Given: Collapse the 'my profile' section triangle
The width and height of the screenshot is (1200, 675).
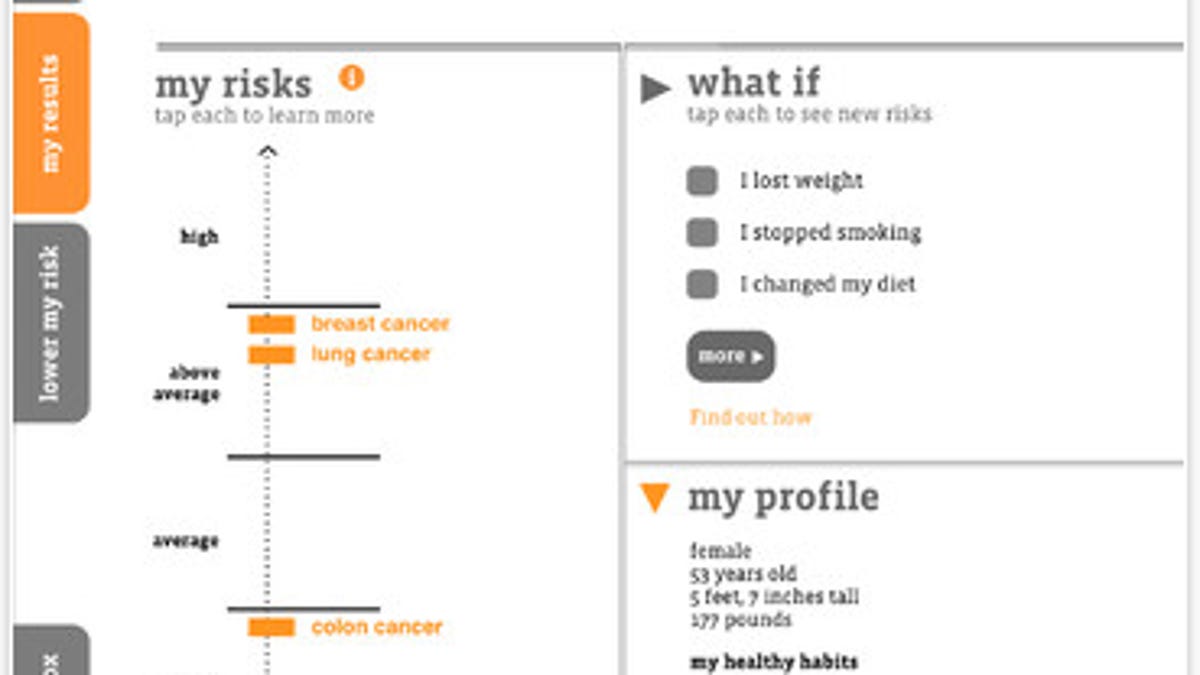Looking at the screenshot, I should click(x=655, y=497).
